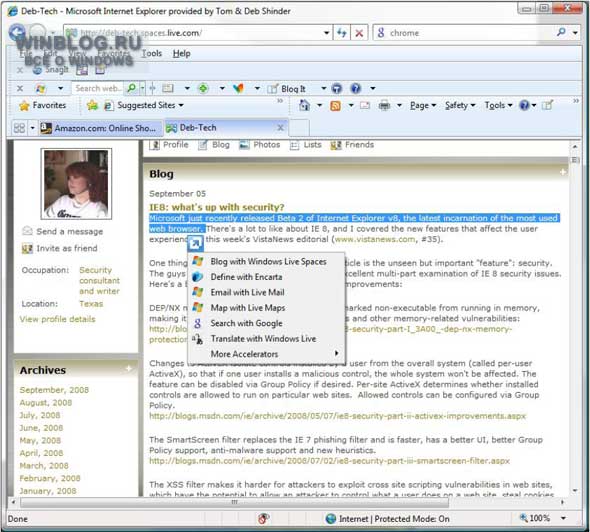Open the Photos page tab
The width and height of the screenshot is (590, 532).
coord(260,145)
